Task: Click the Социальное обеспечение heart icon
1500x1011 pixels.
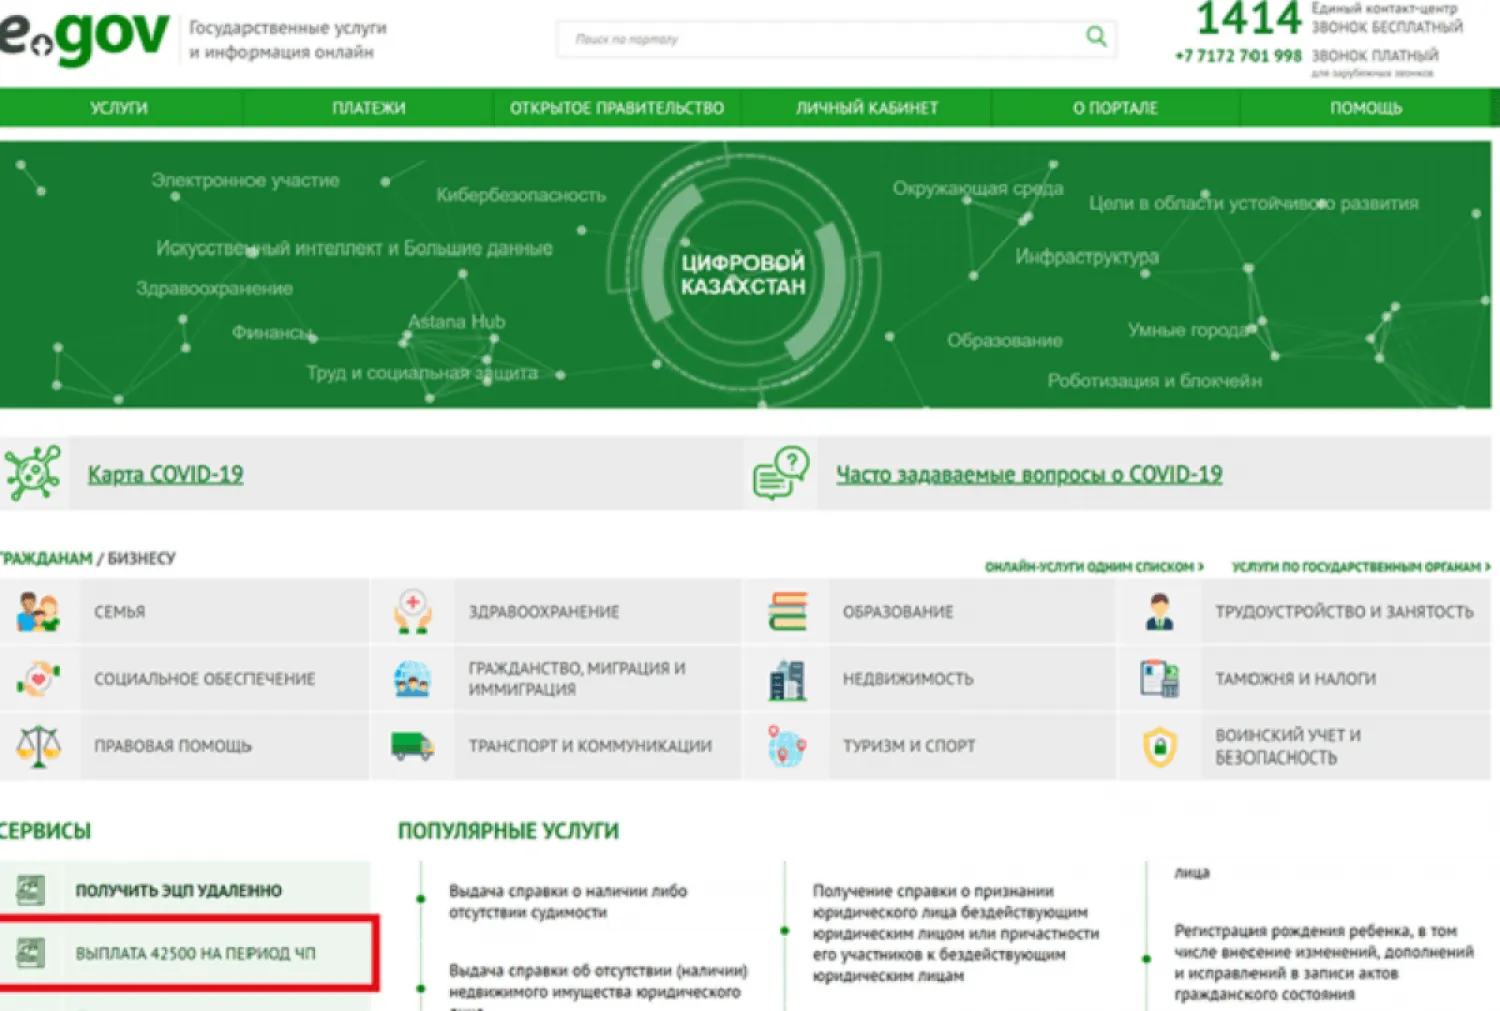Action: point(38,678)
